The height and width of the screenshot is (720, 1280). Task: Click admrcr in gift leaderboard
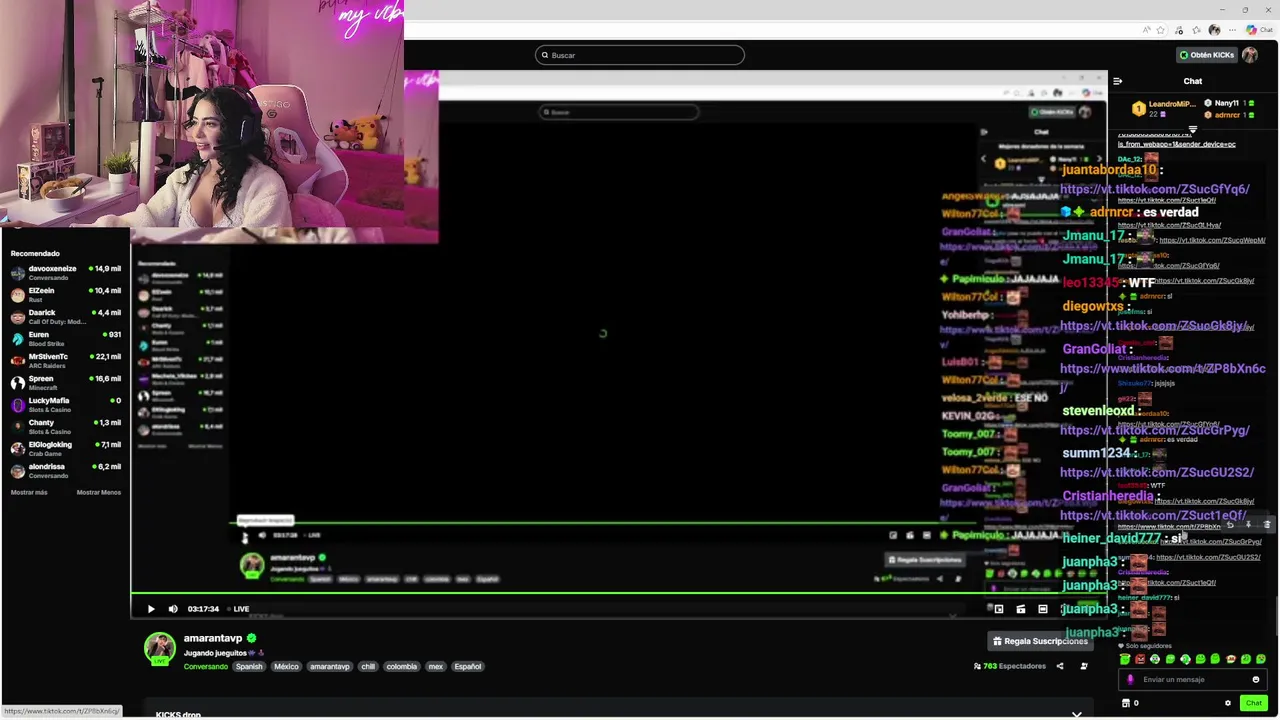(1228, 115)
